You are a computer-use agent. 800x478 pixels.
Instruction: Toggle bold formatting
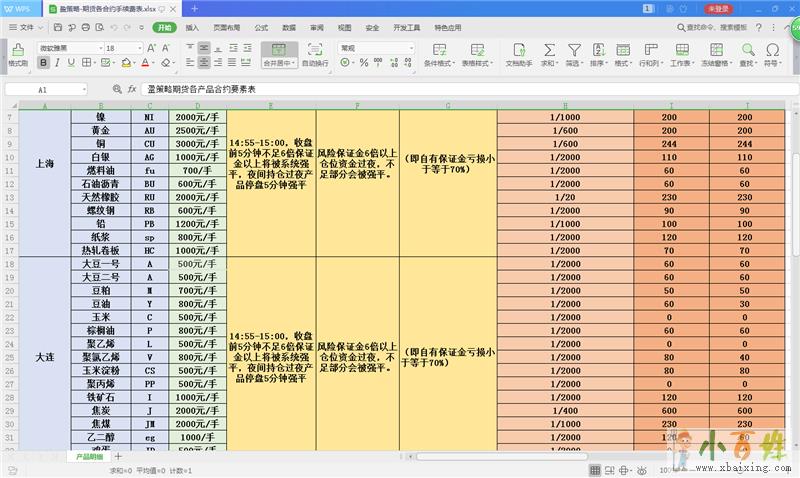click(43, 63)
